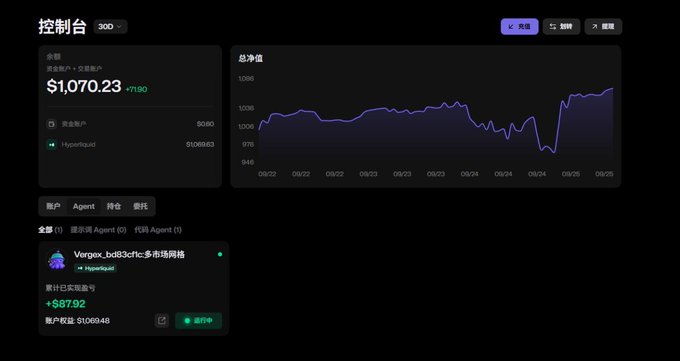Open the 30D time range dropdown
Image resolution: width=680 pixels, height=361 pixels.
click(110, 26)
